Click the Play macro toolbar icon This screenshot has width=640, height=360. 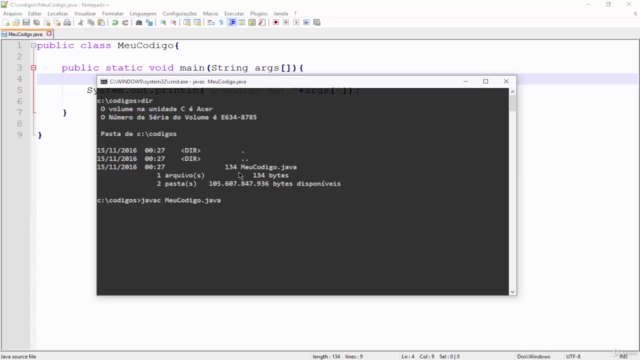pos(296,22)
